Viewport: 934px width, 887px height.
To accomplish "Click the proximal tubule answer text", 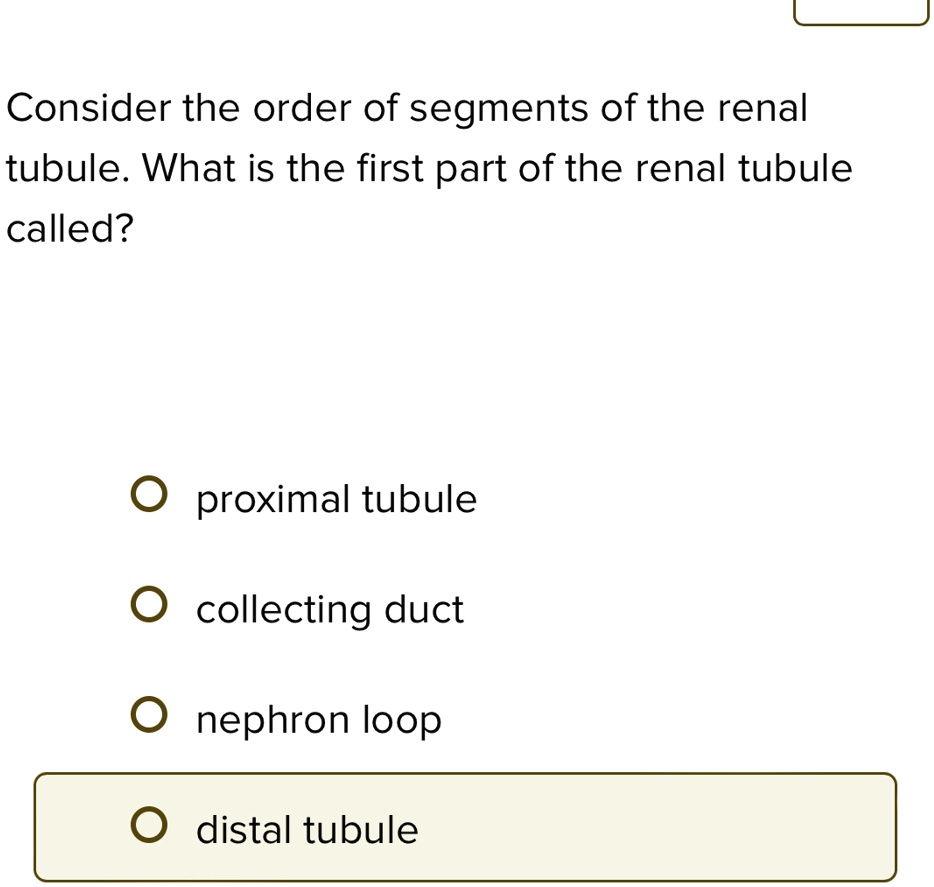I will point(335,499).
